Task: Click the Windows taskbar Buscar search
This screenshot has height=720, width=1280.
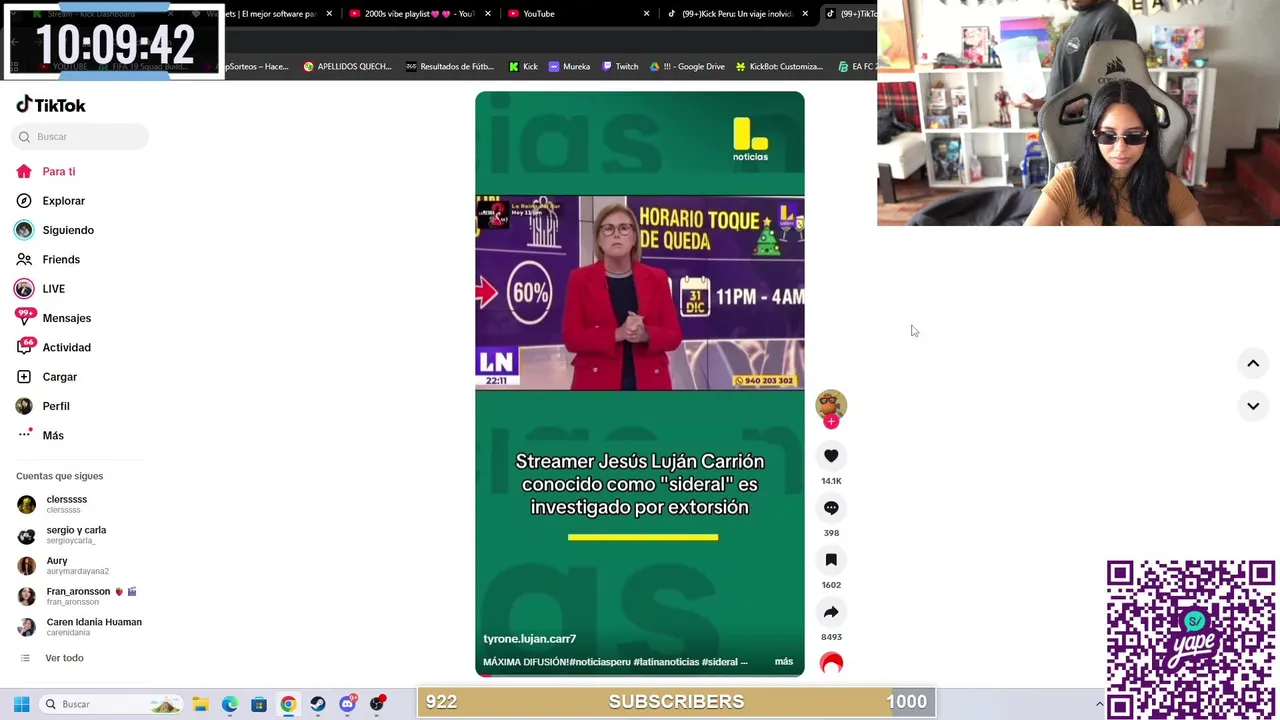Action: point(112,705)
